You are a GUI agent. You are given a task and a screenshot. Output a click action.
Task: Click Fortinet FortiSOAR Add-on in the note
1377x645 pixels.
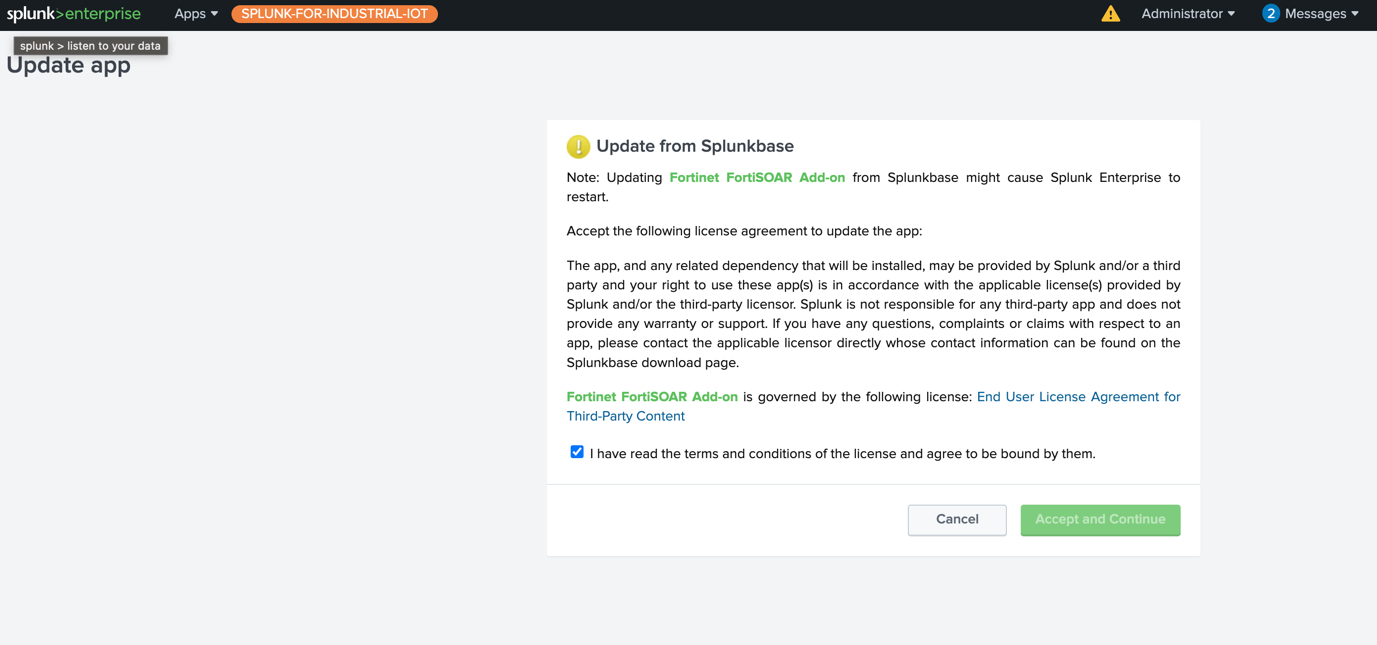point(757,178)
